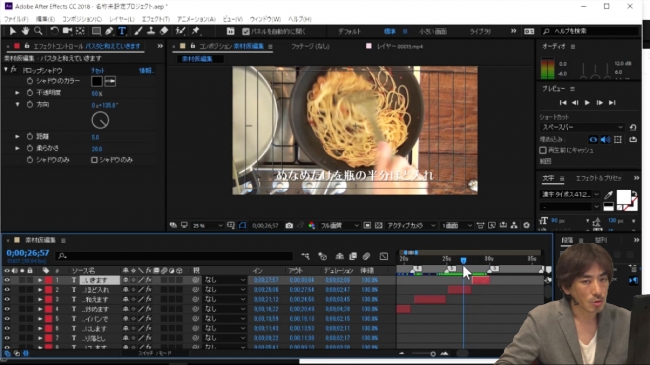Select the Rotation tool
The width and height of the screenshot is (650, 365).
[54, 31]
